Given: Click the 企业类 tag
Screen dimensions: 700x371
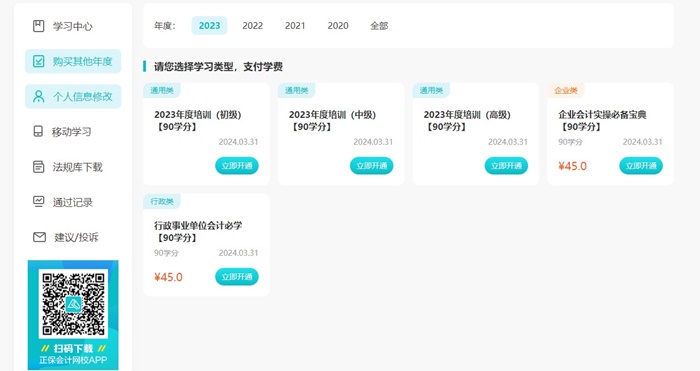Looking at the screenshot, I should [x=566, y=90].
